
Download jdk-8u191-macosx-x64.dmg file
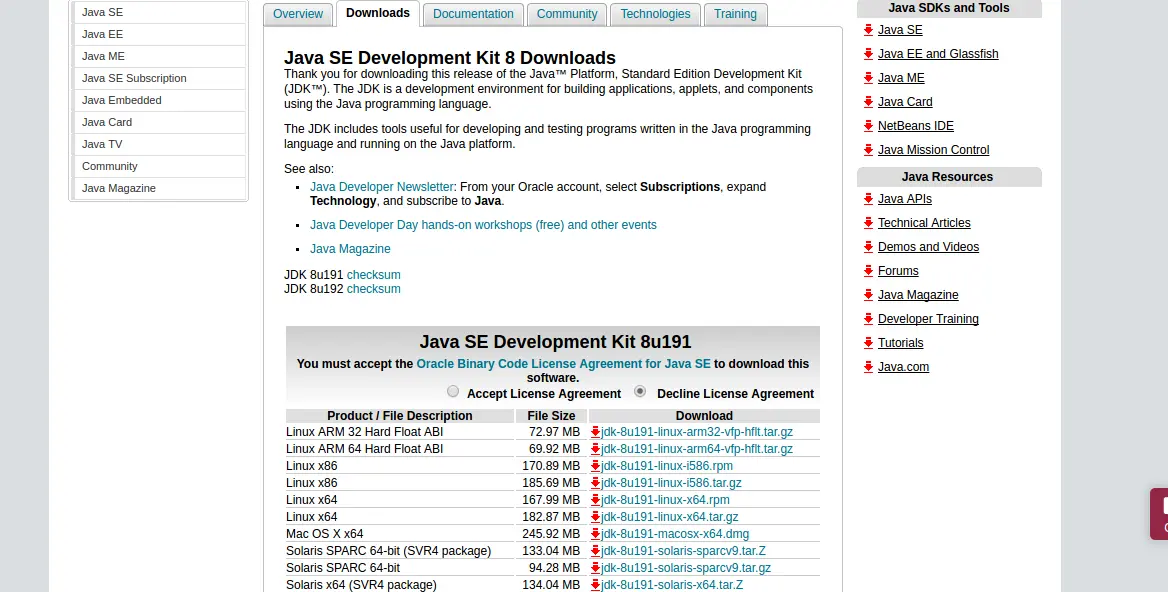[x=675, y=534]
